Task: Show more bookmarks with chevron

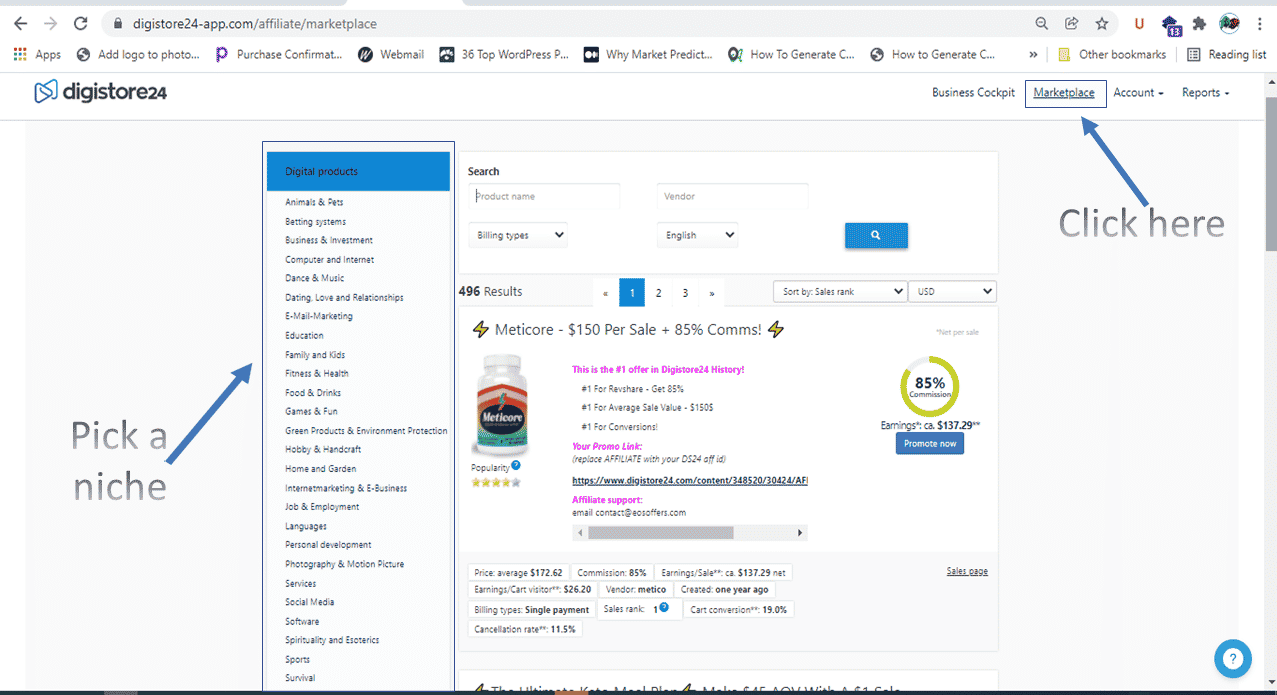Action: (1032, 55)
